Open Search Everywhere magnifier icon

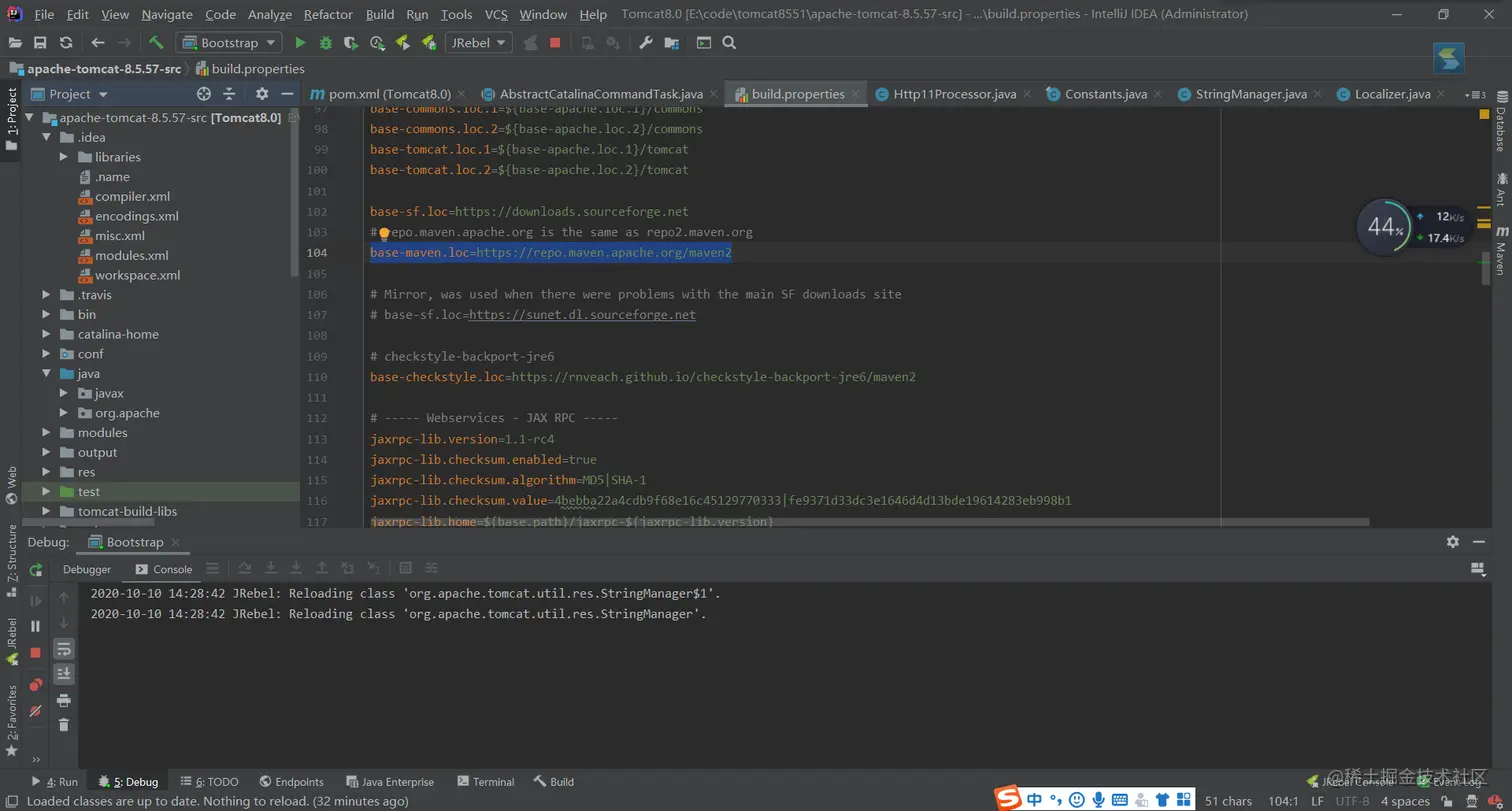pos(729,43)
